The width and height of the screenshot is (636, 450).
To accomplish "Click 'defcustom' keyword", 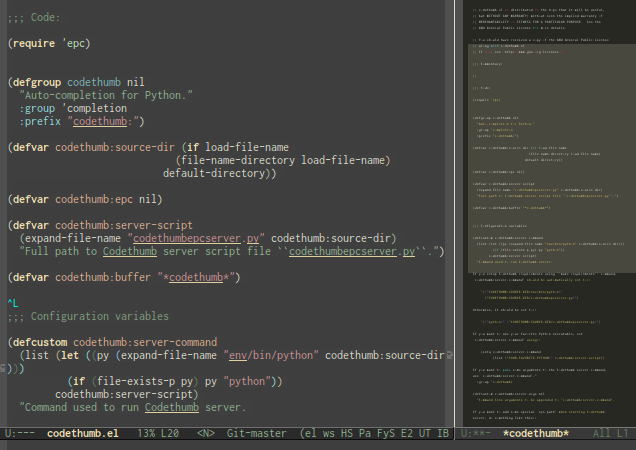I will coord(40,342).
